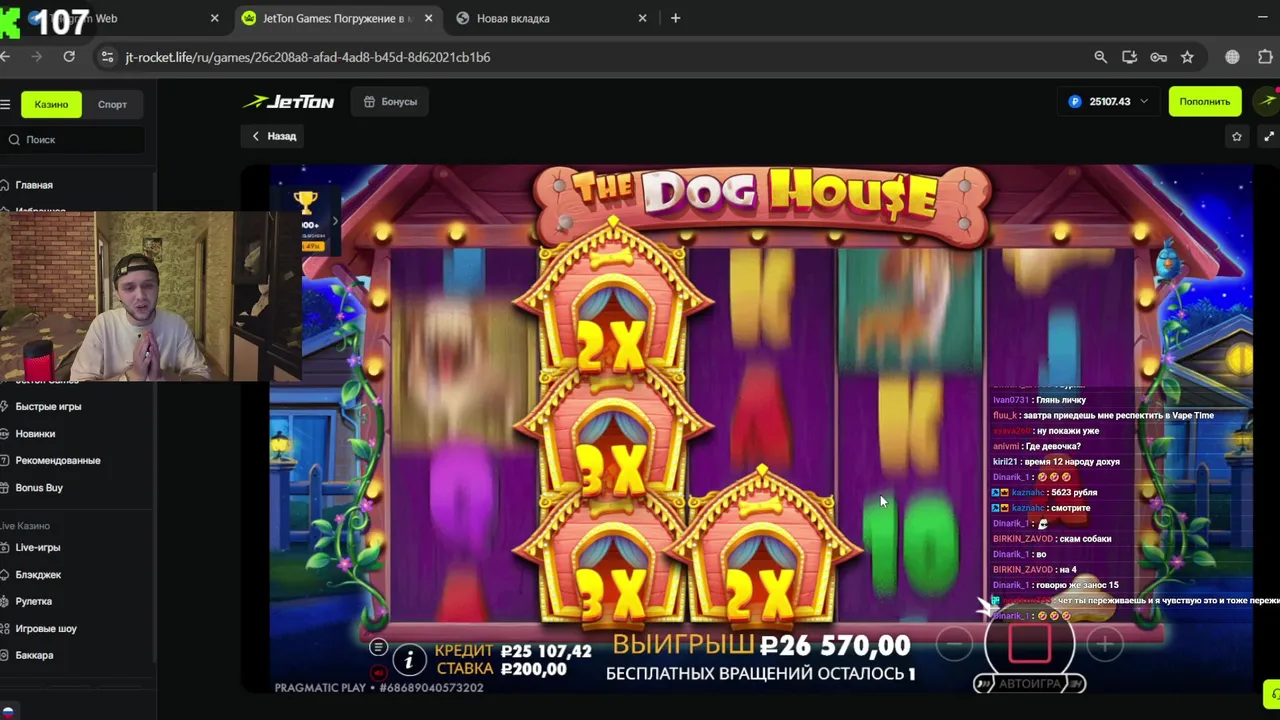1280x720 pixels.
Task: Open the globe extension icon
Action: pyautogui.click(x=1232, y=57)
